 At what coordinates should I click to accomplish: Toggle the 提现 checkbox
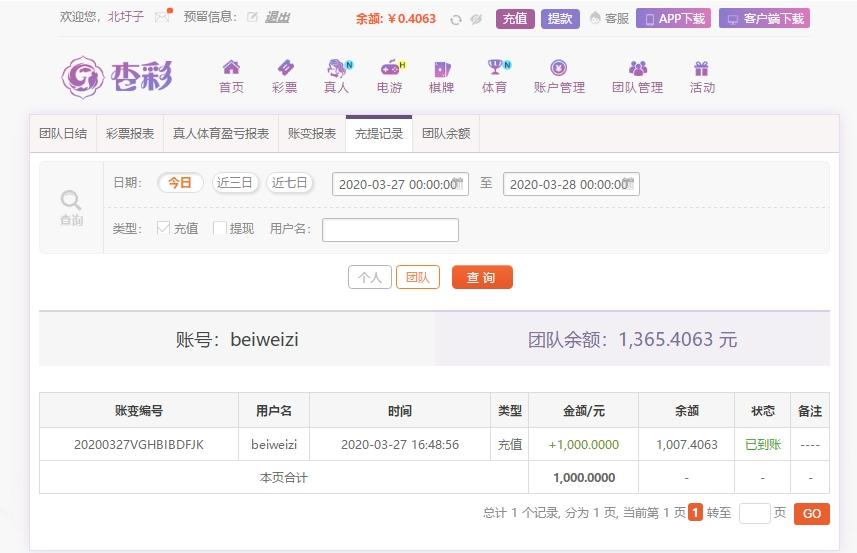pyautogui.click(x=220, y=228)
